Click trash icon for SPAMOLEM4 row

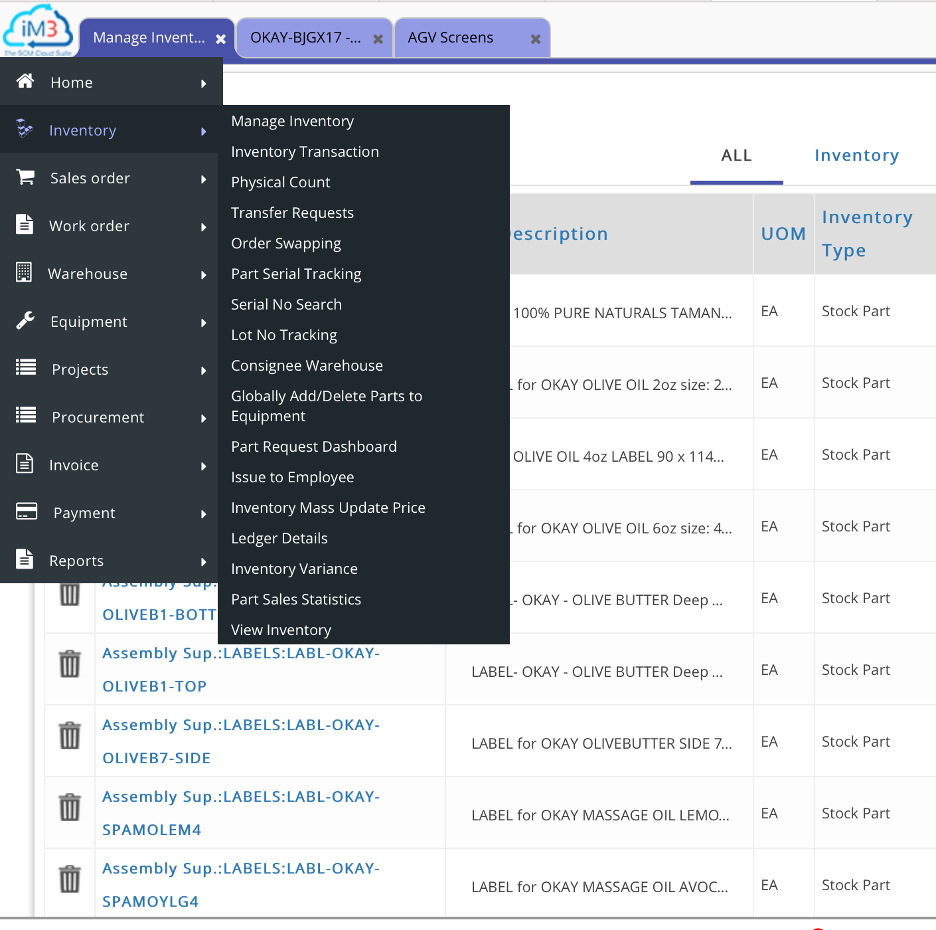[70, 807]
